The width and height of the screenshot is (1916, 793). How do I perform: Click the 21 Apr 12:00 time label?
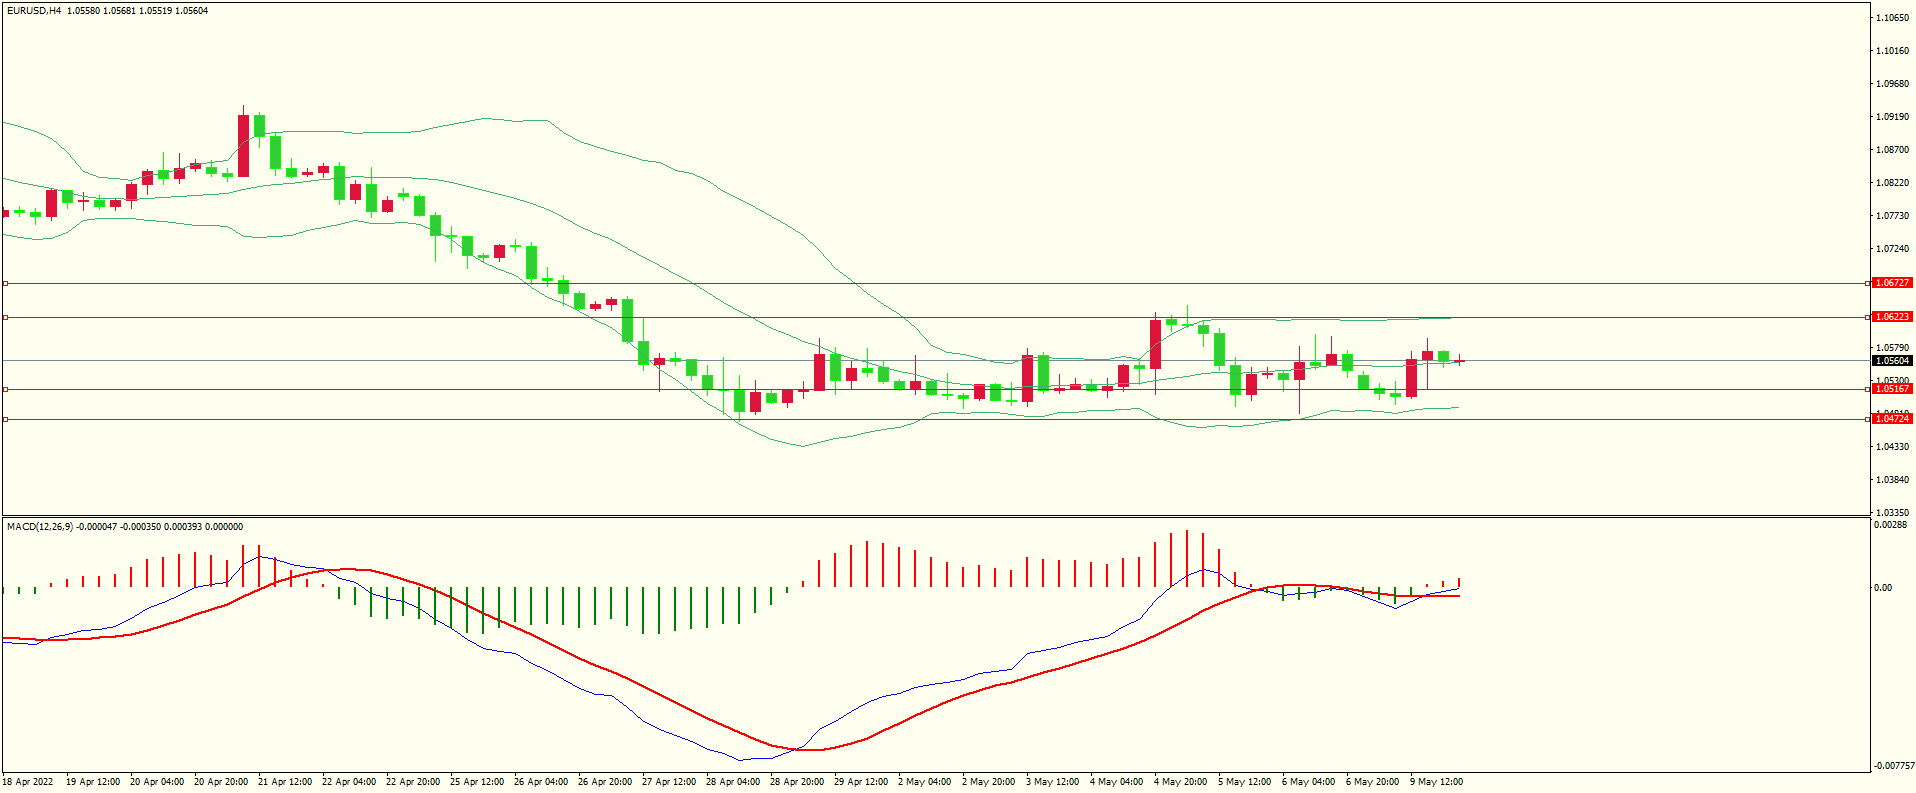coord(285,782)
